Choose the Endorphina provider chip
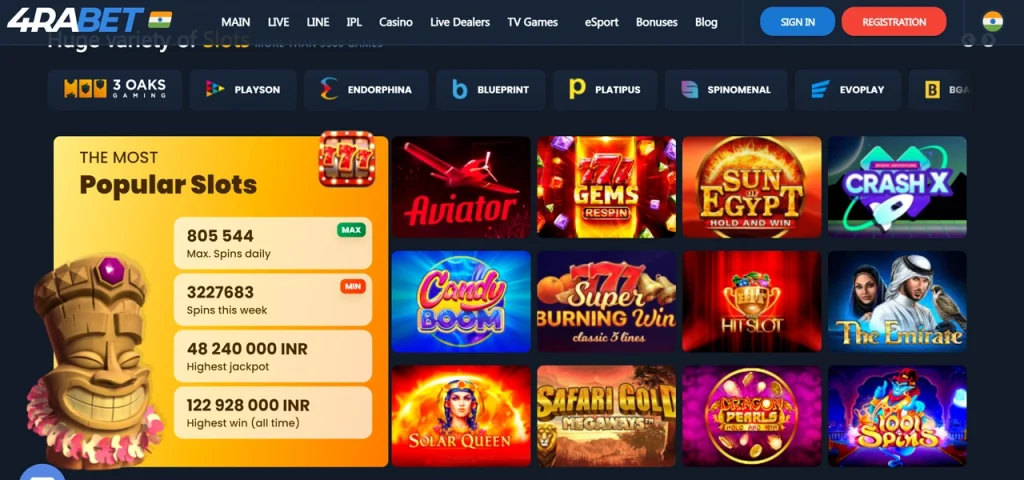This screenshot has height=480, width=1024. point(366,89)
